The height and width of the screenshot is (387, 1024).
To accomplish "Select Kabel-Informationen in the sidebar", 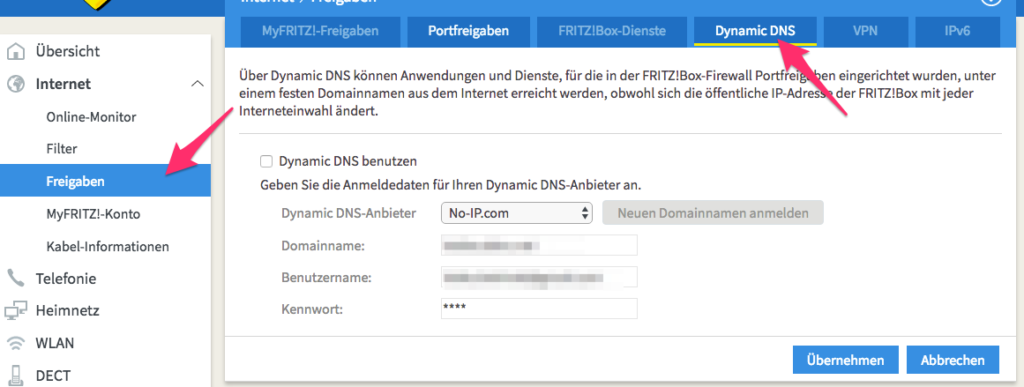I will pyautogui.click(x=108, y=247).
